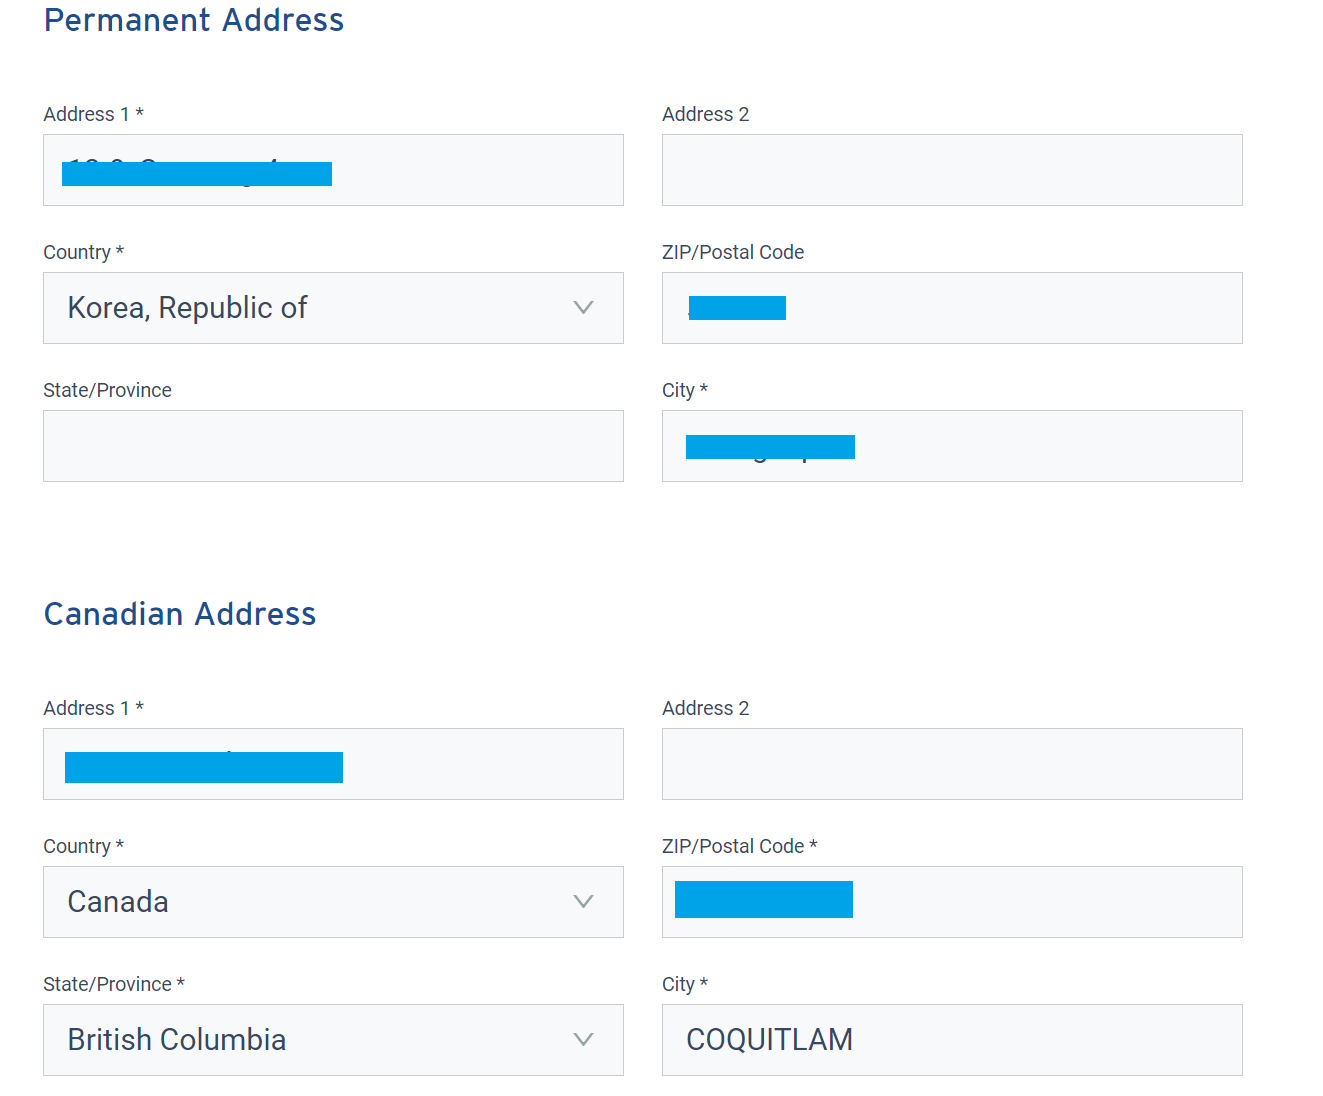Click the chevron arrow beside British Columbia
The width and height of the screenshot is (1323, 1096).
[583, 1040]
